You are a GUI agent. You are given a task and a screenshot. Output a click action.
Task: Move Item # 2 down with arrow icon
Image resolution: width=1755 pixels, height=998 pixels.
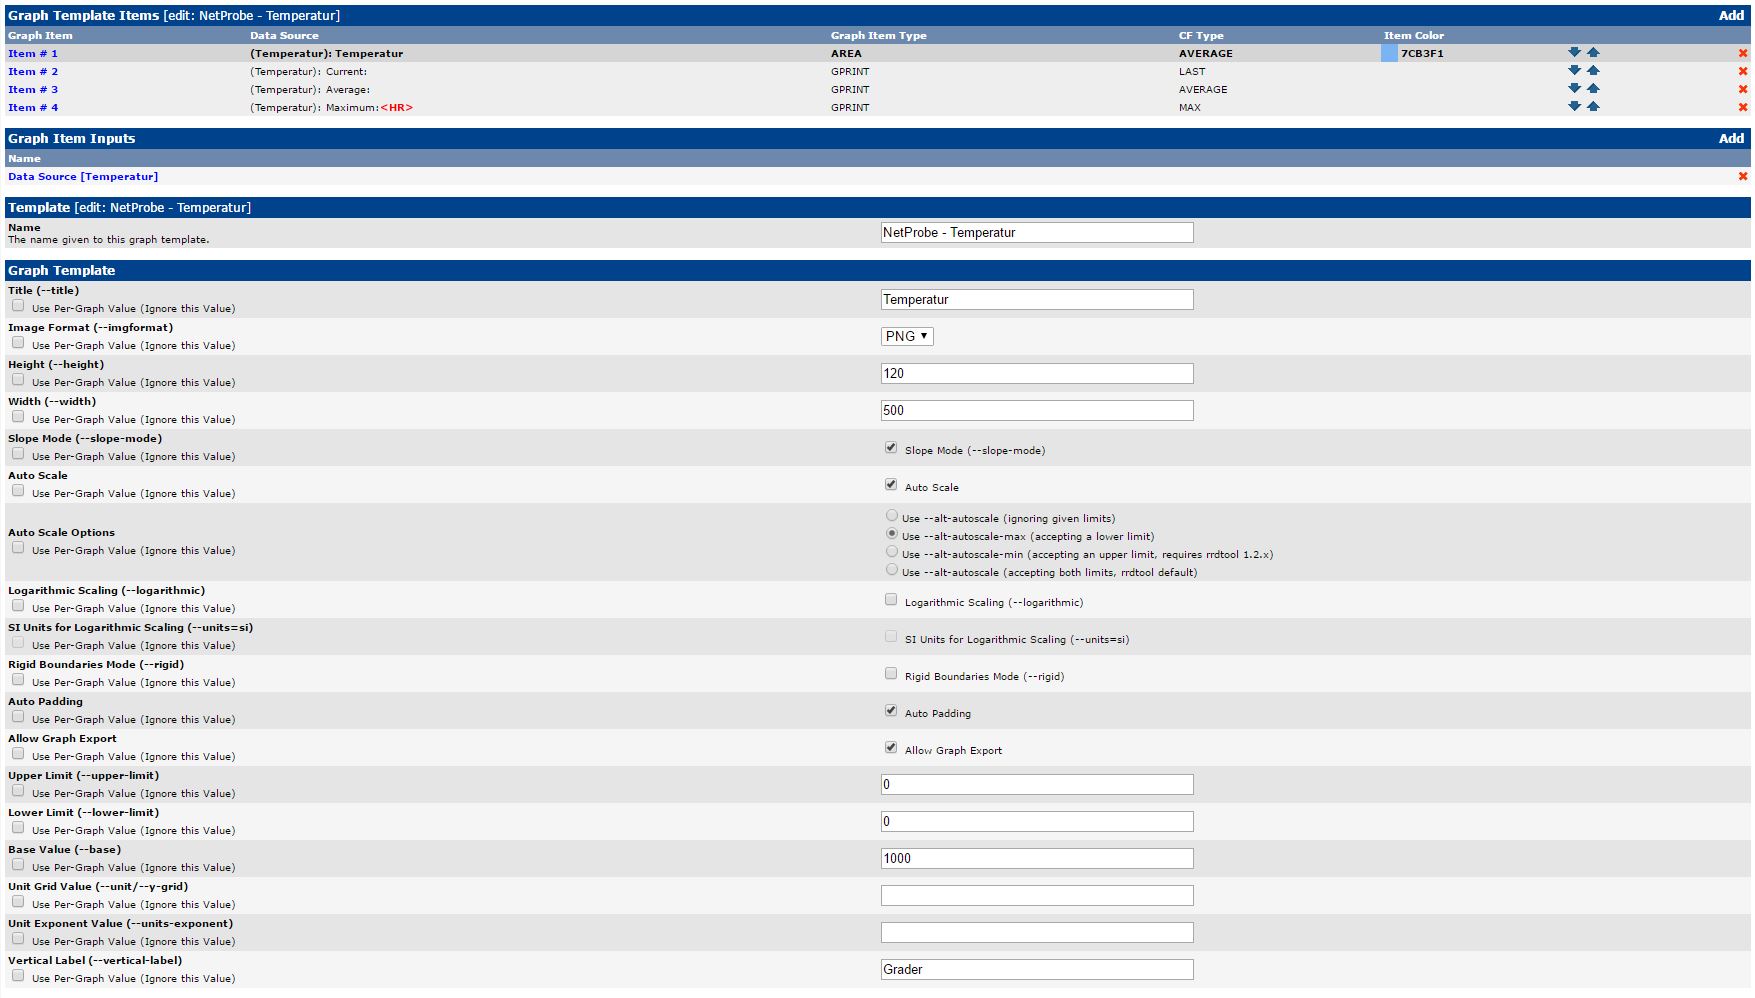point(1574,70)
